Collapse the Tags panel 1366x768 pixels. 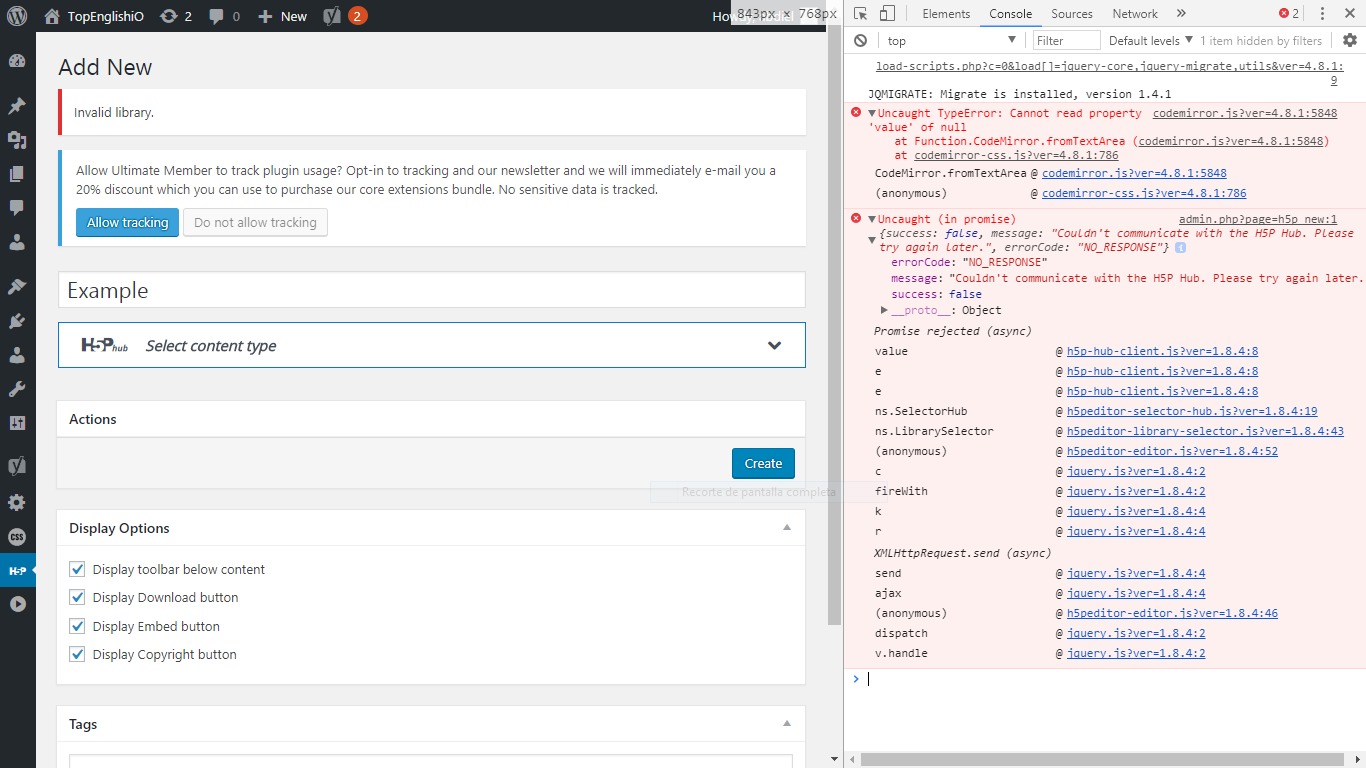(x=787, y=723)
